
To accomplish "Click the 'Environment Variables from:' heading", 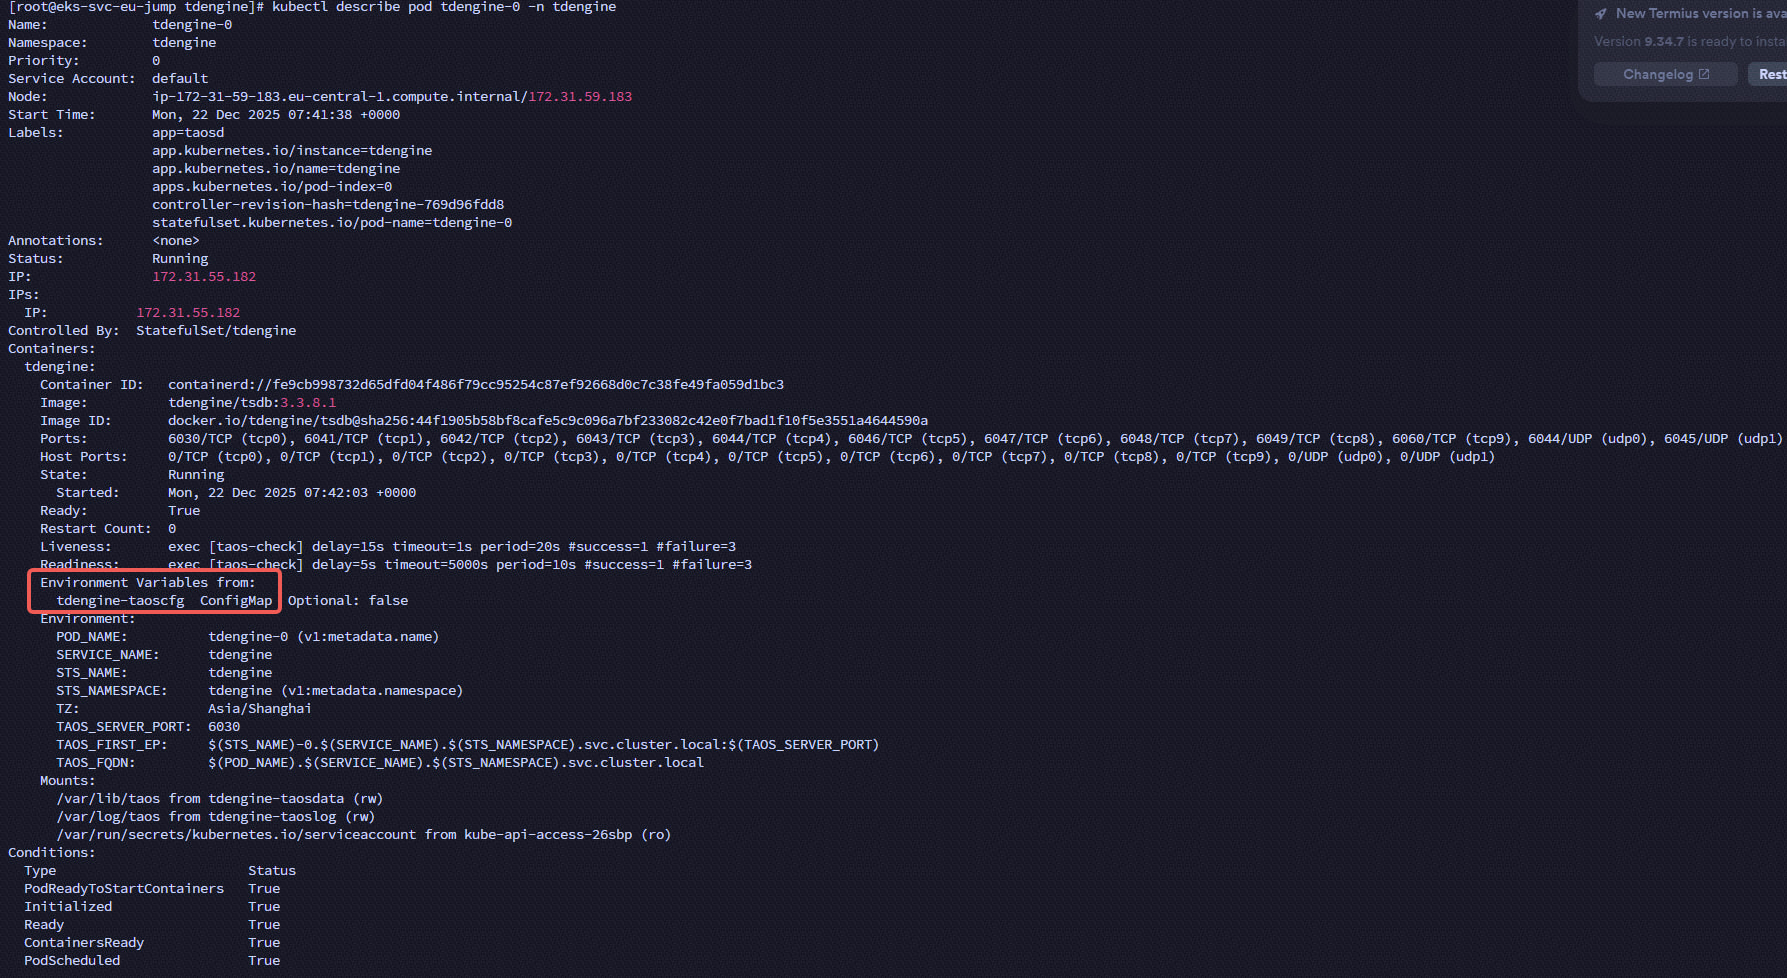I will tap(148, 583).
